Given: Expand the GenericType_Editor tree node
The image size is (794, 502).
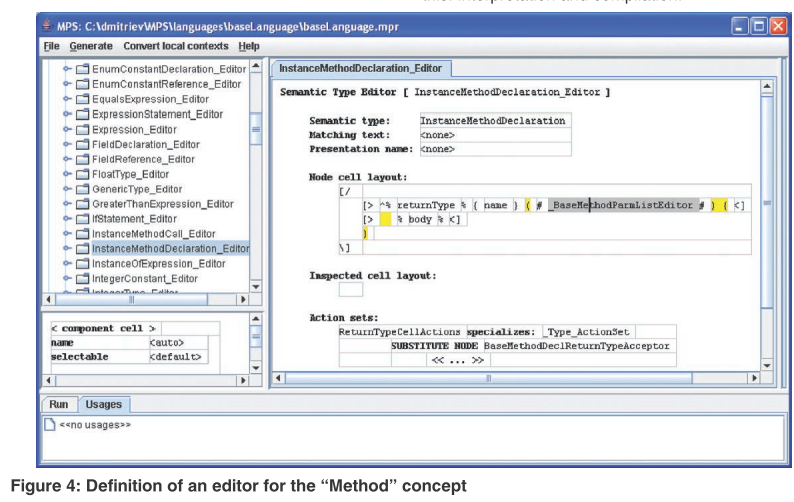Looking at the screenshot, I should [67, 189].
